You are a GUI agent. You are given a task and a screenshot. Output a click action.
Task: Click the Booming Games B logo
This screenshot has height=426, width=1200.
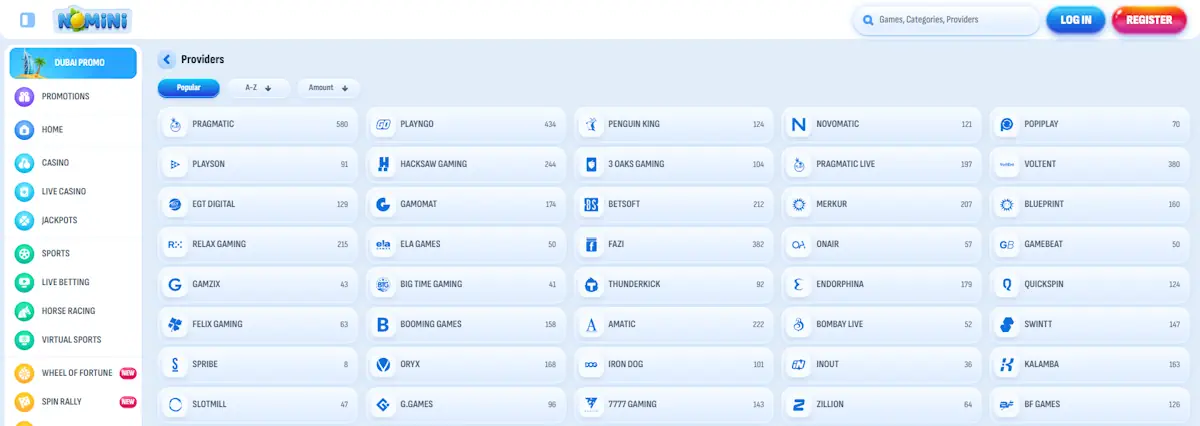[383, 325]
